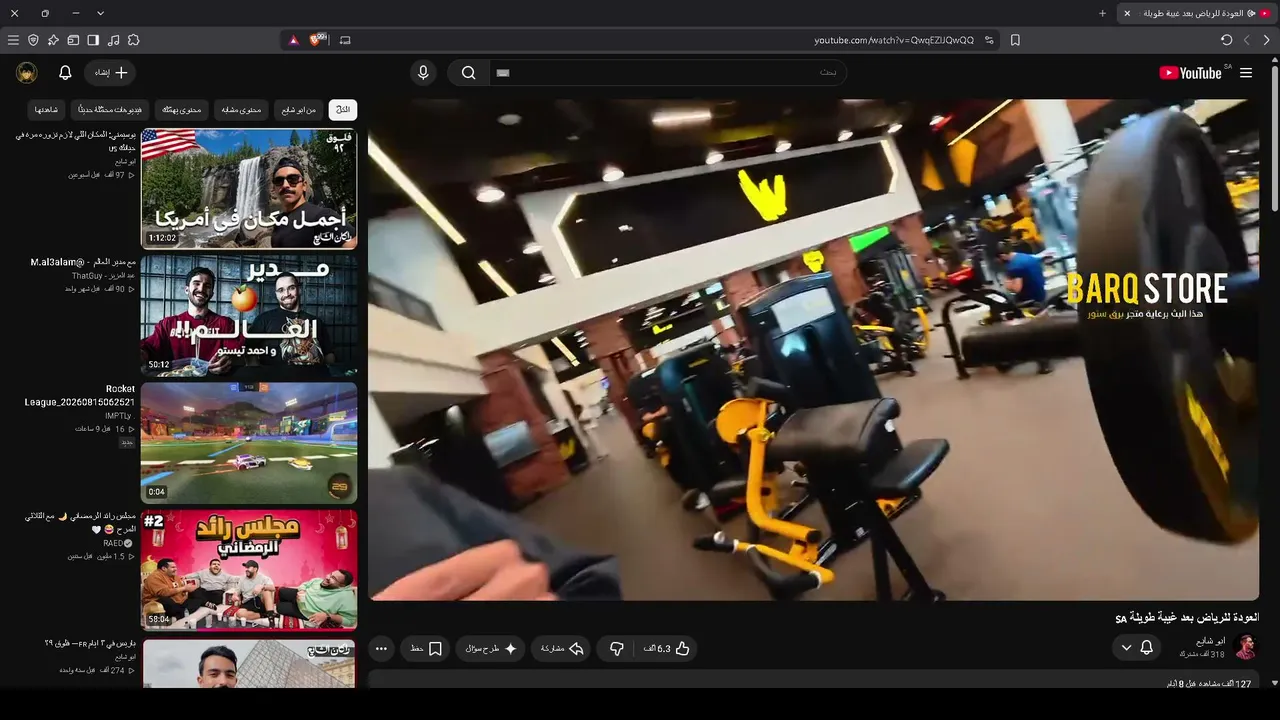Share the video via مشاركة button
The width and height of the screenshot is (1280, 720).
[x=561, y=649]
